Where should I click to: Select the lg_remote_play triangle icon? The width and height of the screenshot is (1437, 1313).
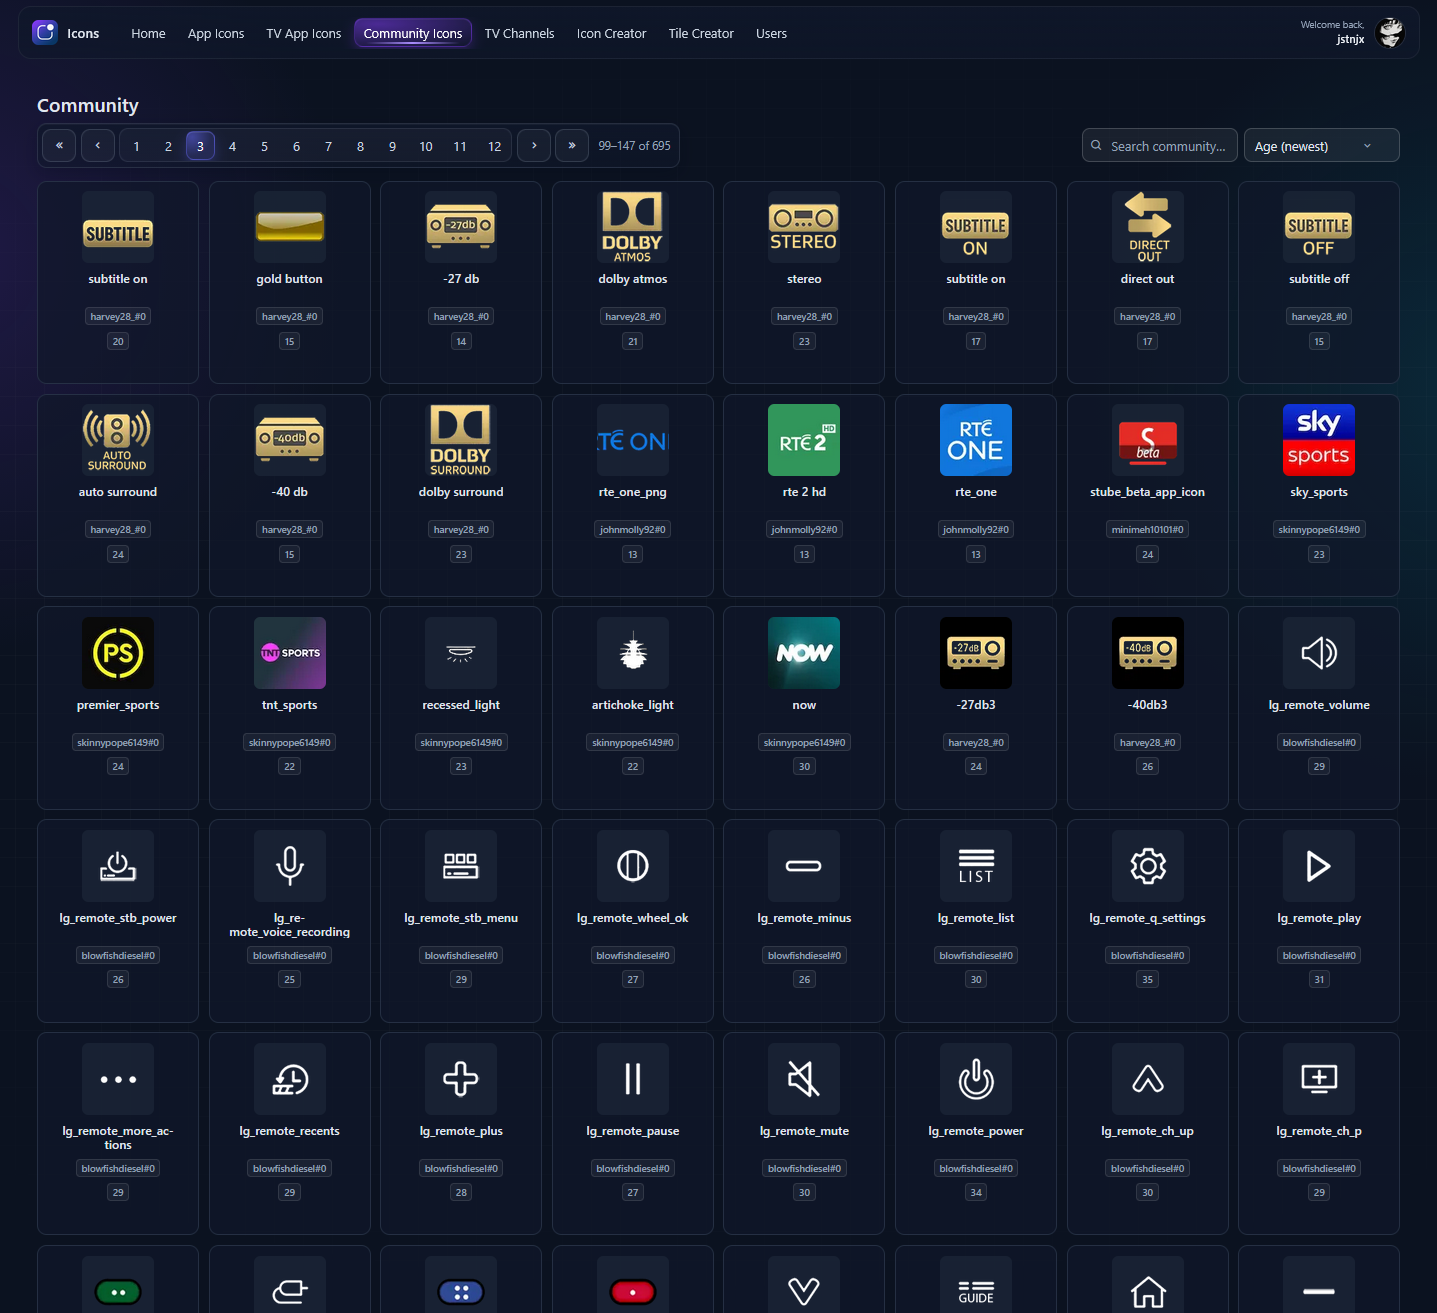[x=1319, y=866]
